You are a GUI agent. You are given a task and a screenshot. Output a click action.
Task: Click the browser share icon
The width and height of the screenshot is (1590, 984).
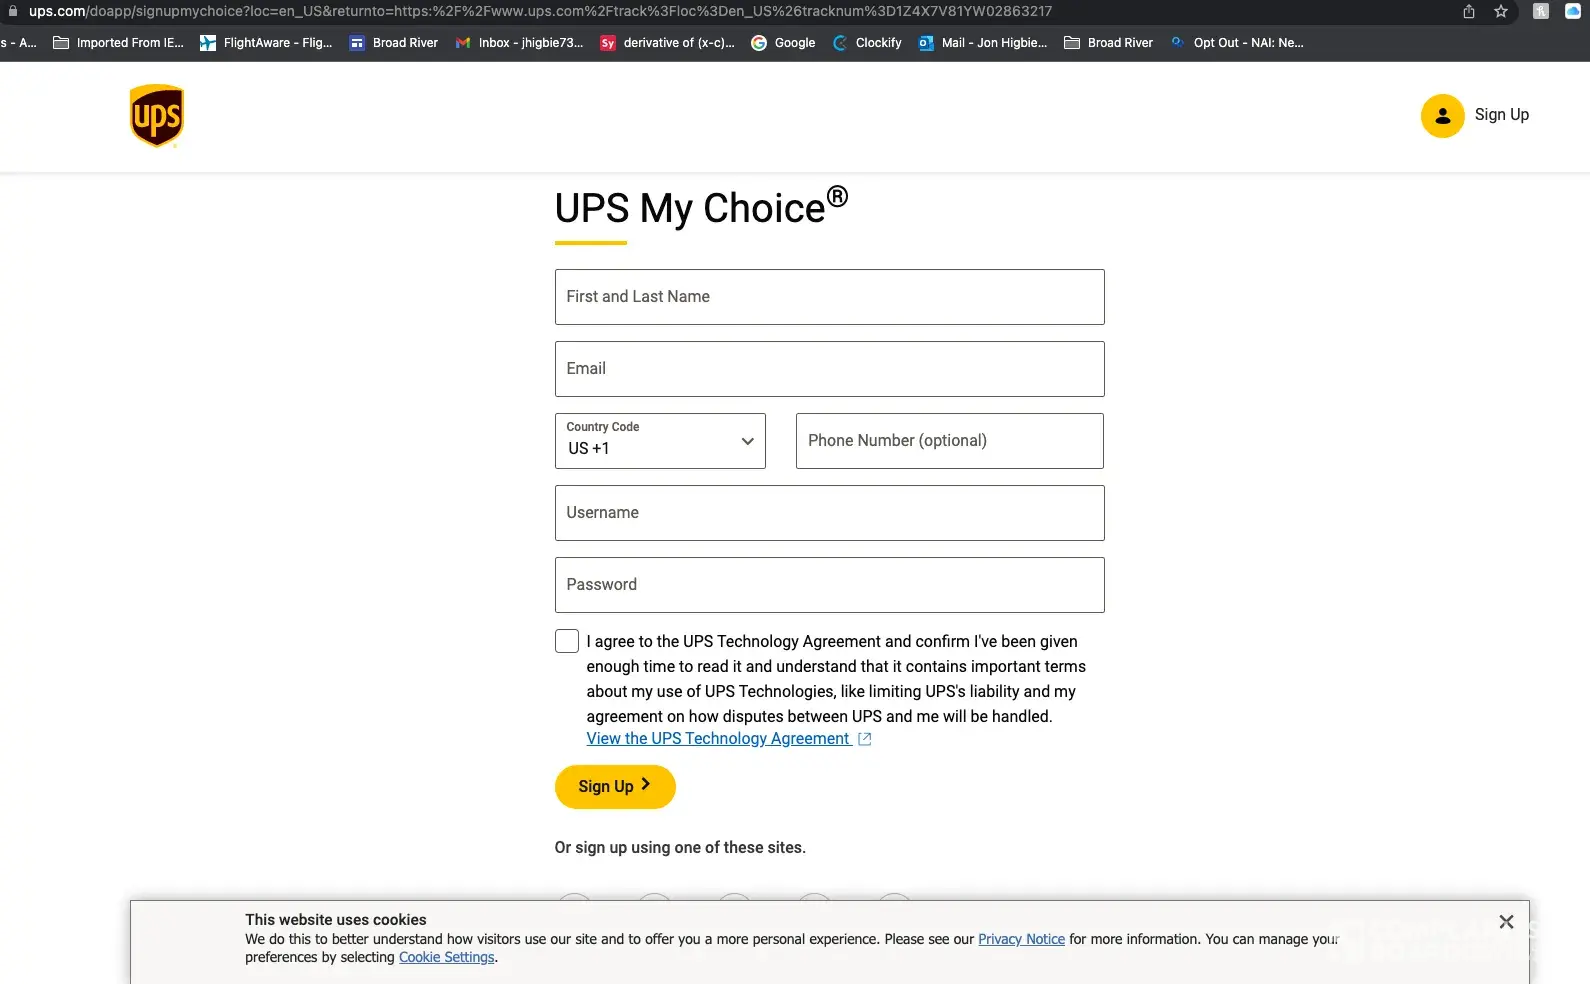(x=1468, y=12)
